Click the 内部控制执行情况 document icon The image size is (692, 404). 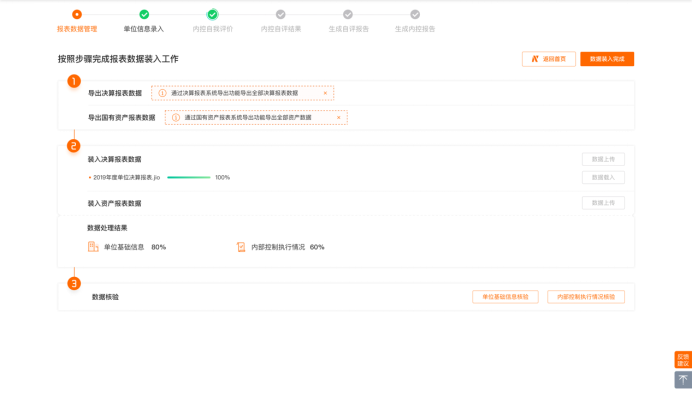click(240, 246)
